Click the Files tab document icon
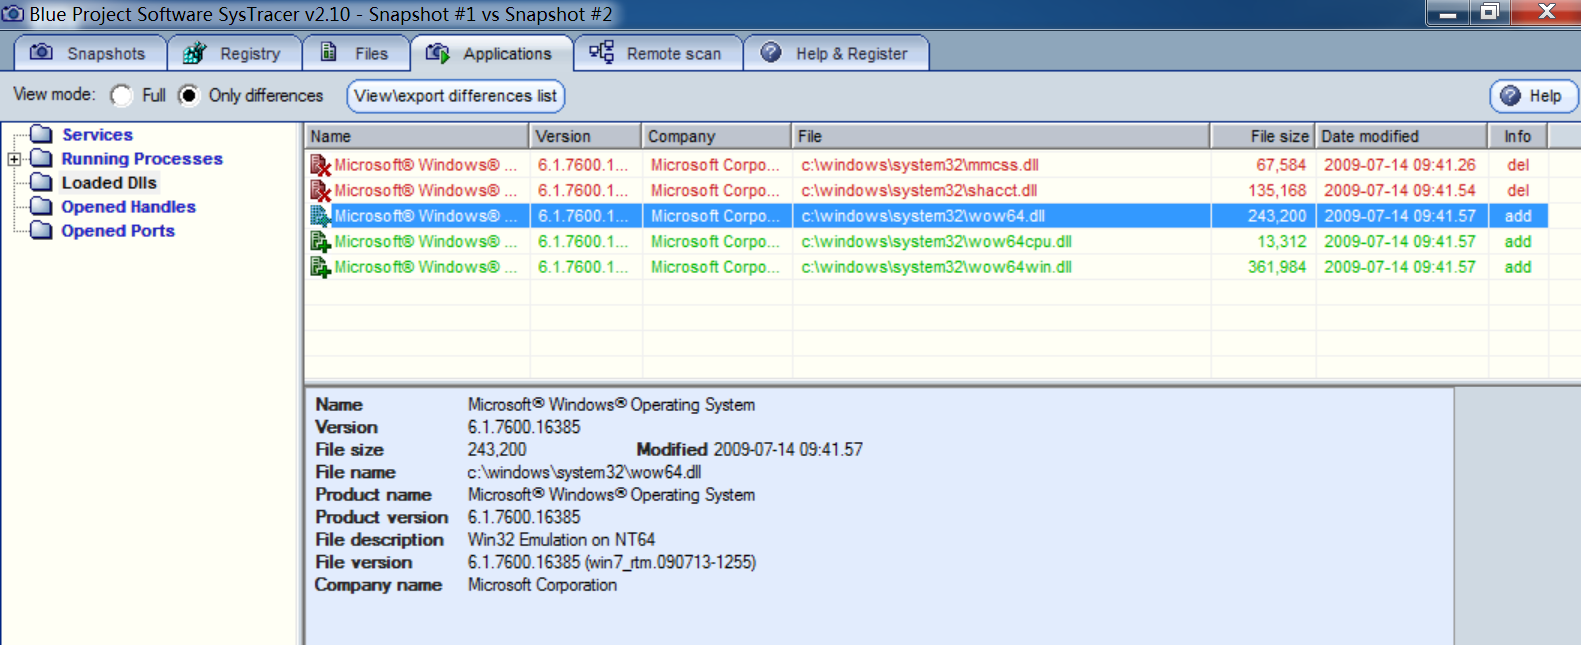Image resolution: width=1581 pixels, height=645 pixels. [328, 52]
